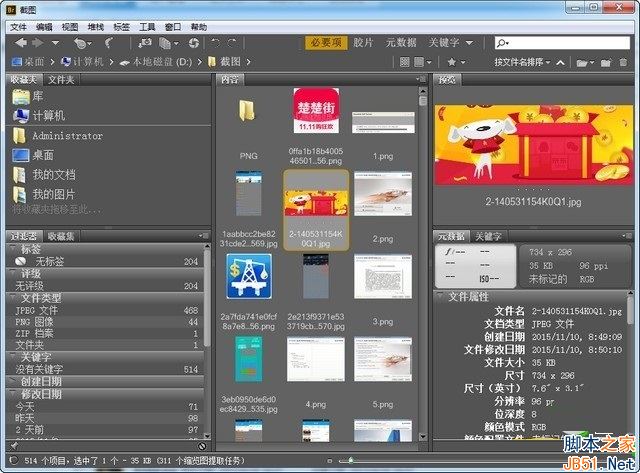Switch to the 必要项 workspace

click(x=326, y=42)
